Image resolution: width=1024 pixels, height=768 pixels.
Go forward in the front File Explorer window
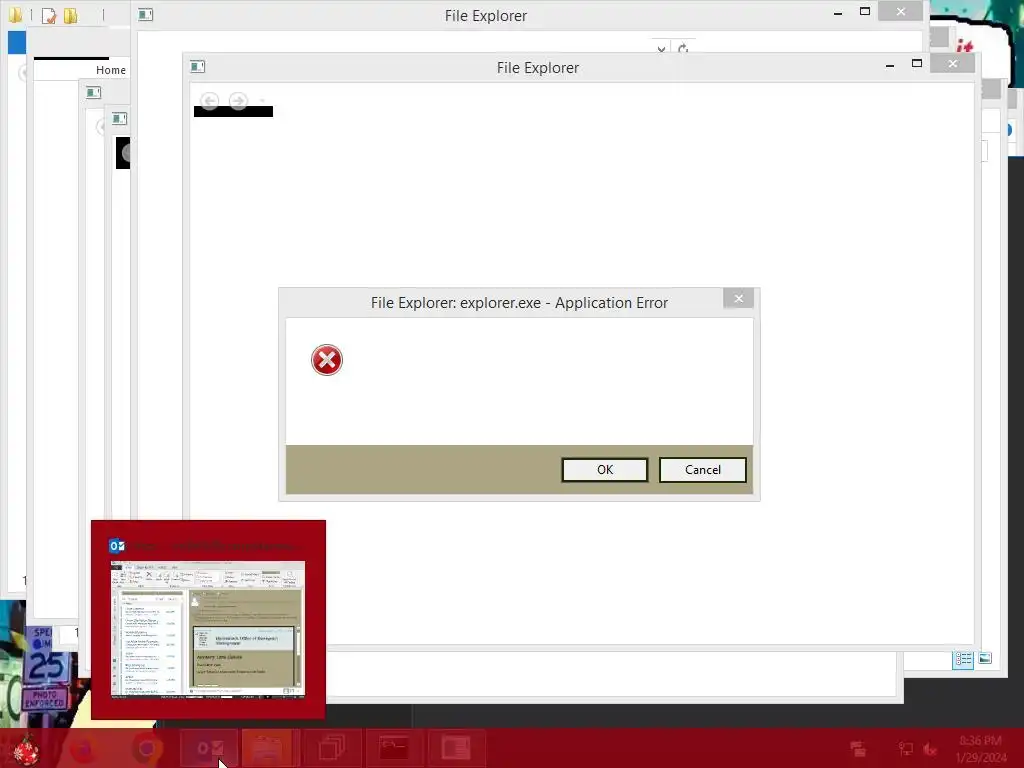coord(238,101)
